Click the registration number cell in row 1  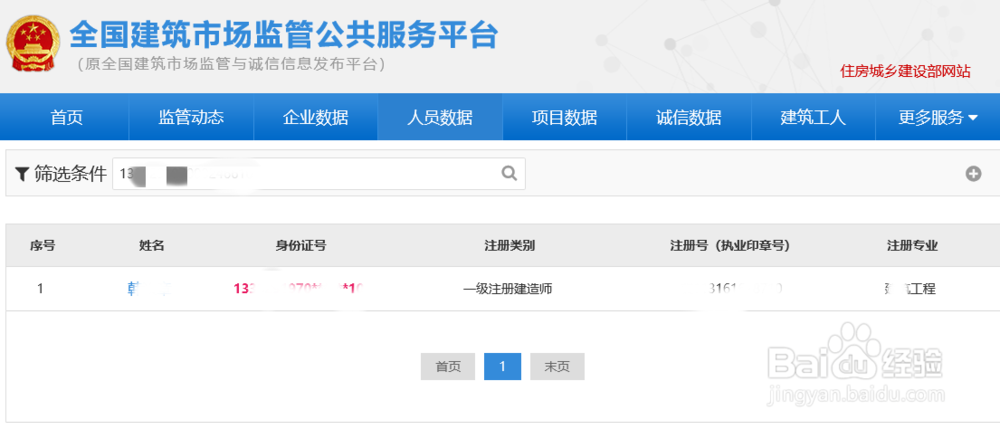[x=745, y=289]
